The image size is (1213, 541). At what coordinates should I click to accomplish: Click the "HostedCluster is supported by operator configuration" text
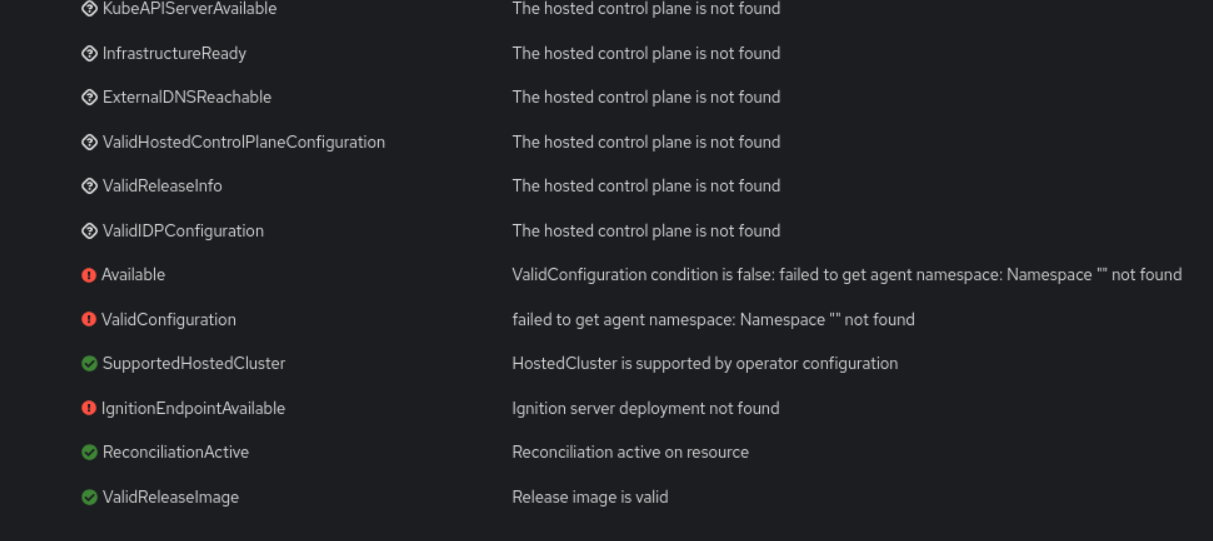[x=704, y=363]
